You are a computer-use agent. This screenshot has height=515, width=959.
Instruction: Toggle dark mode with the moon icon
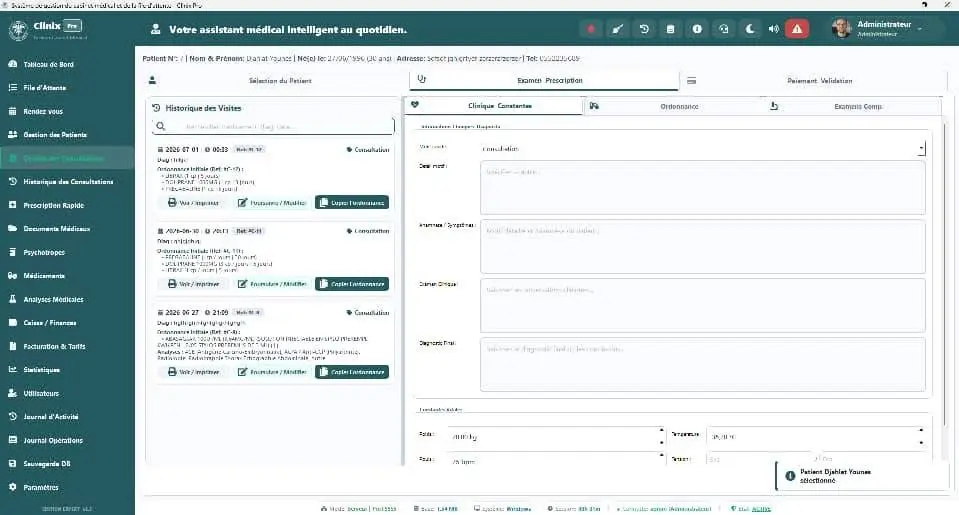coord(750,29)
